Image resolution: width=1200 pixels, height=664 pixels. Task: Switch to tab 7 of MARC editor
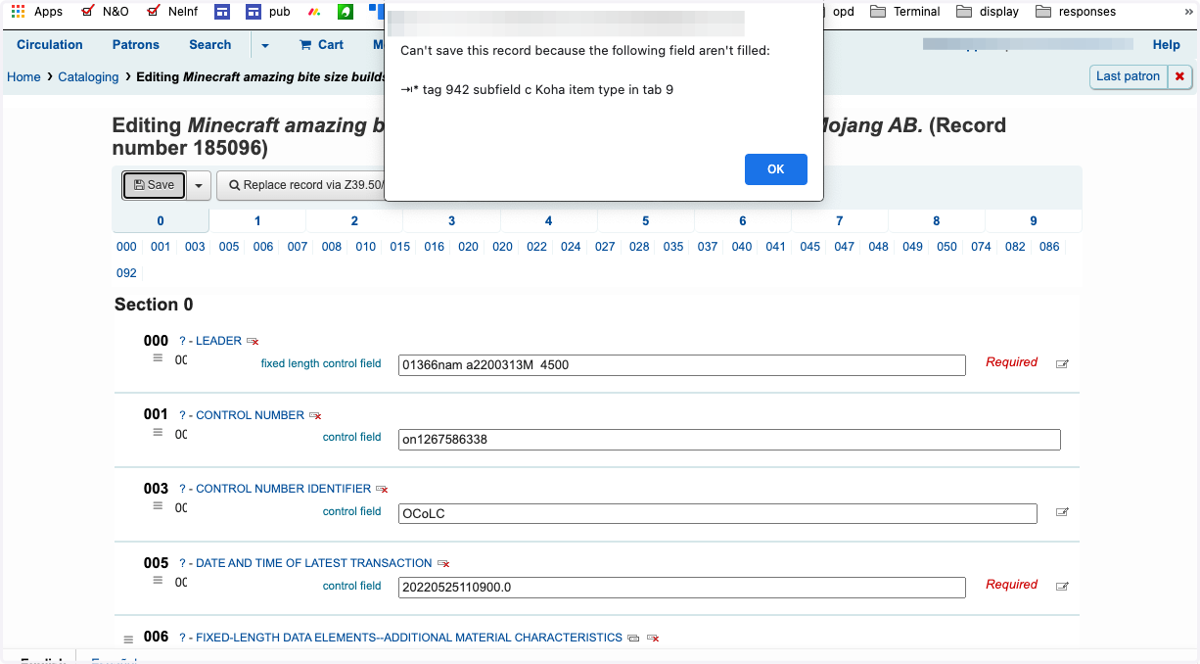(x=839, y=221)
